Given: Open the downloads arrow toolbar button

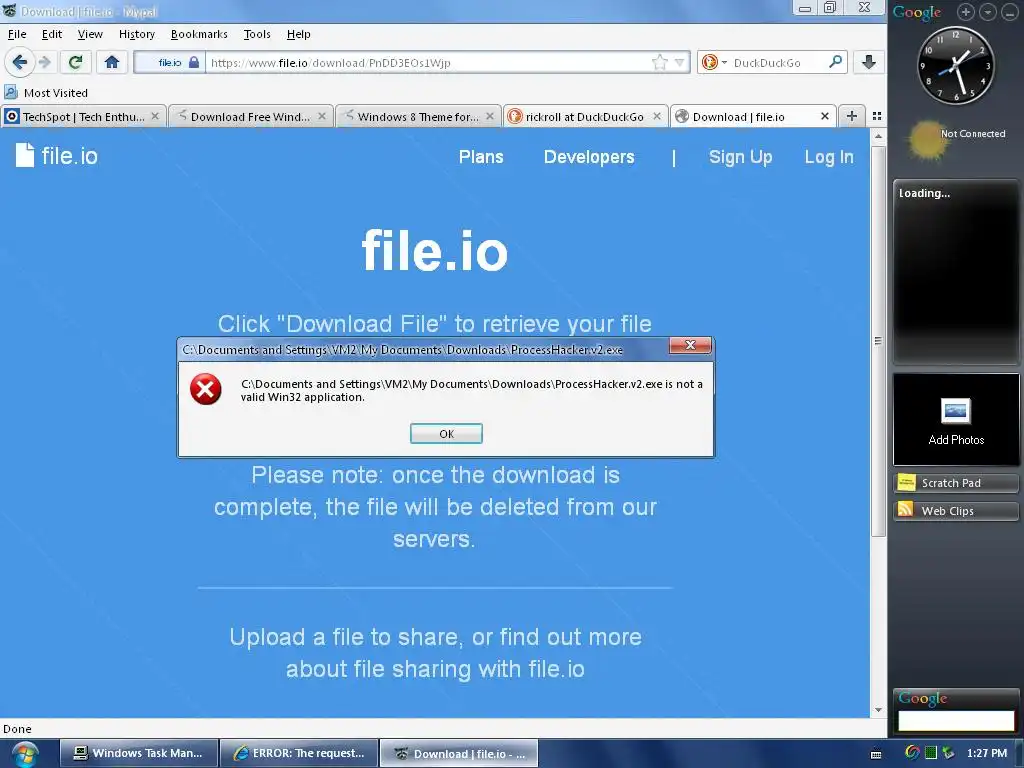Looking at the screenshot, I should (869, 62).
